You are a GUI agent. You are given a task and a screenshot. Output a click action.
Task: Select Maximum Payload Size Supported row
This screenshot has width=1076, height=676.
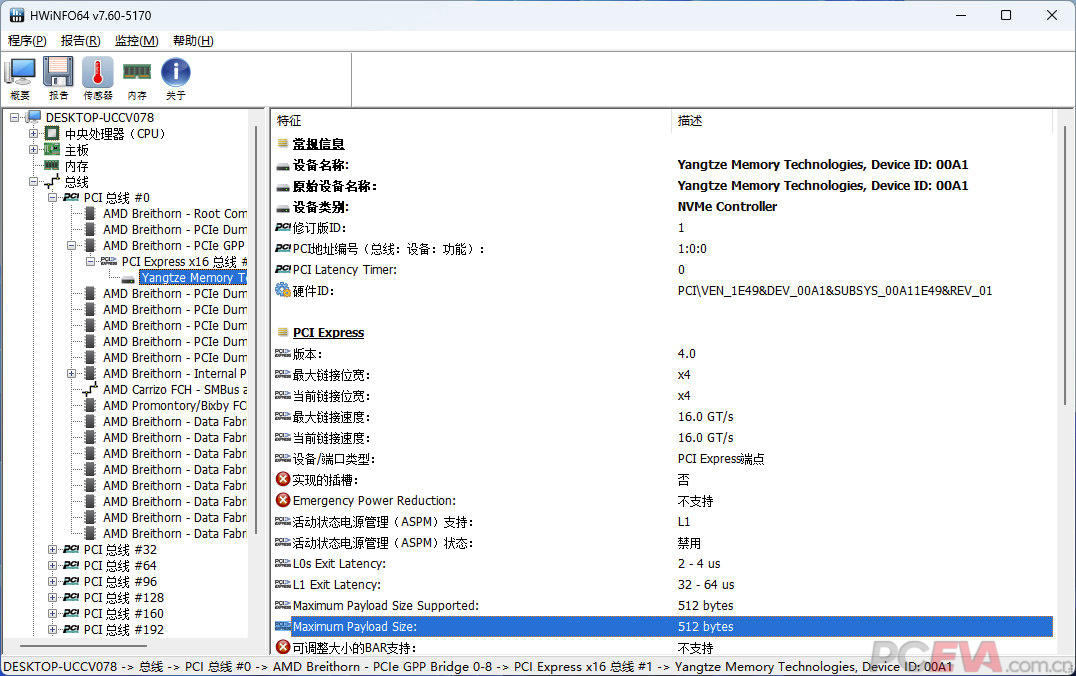[663, 605]
